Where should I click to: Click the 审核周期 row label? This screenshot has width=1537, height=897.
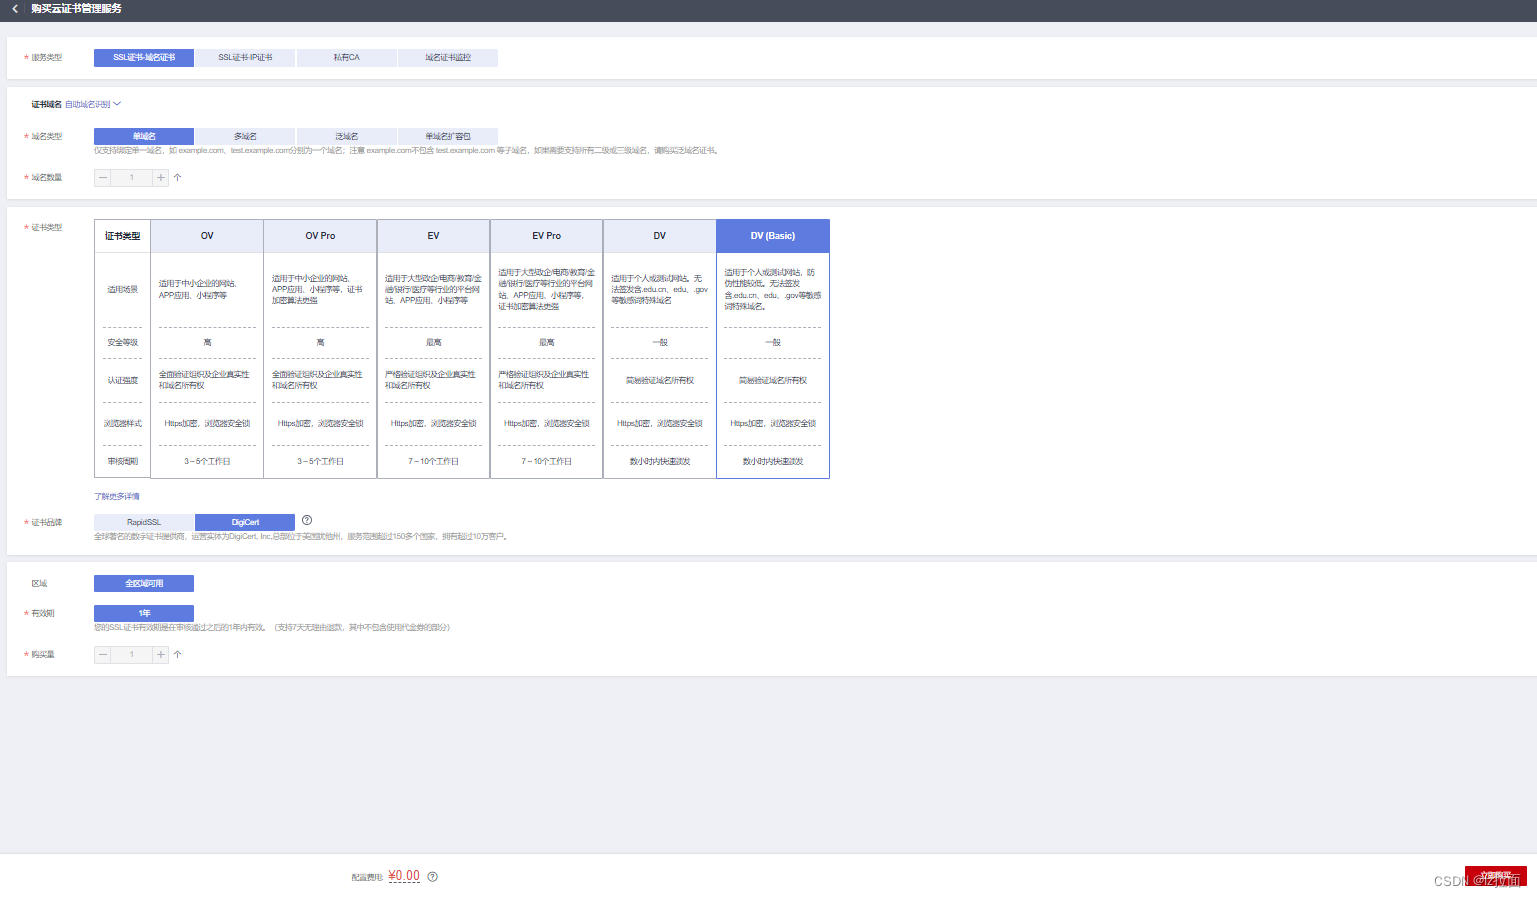122,462
